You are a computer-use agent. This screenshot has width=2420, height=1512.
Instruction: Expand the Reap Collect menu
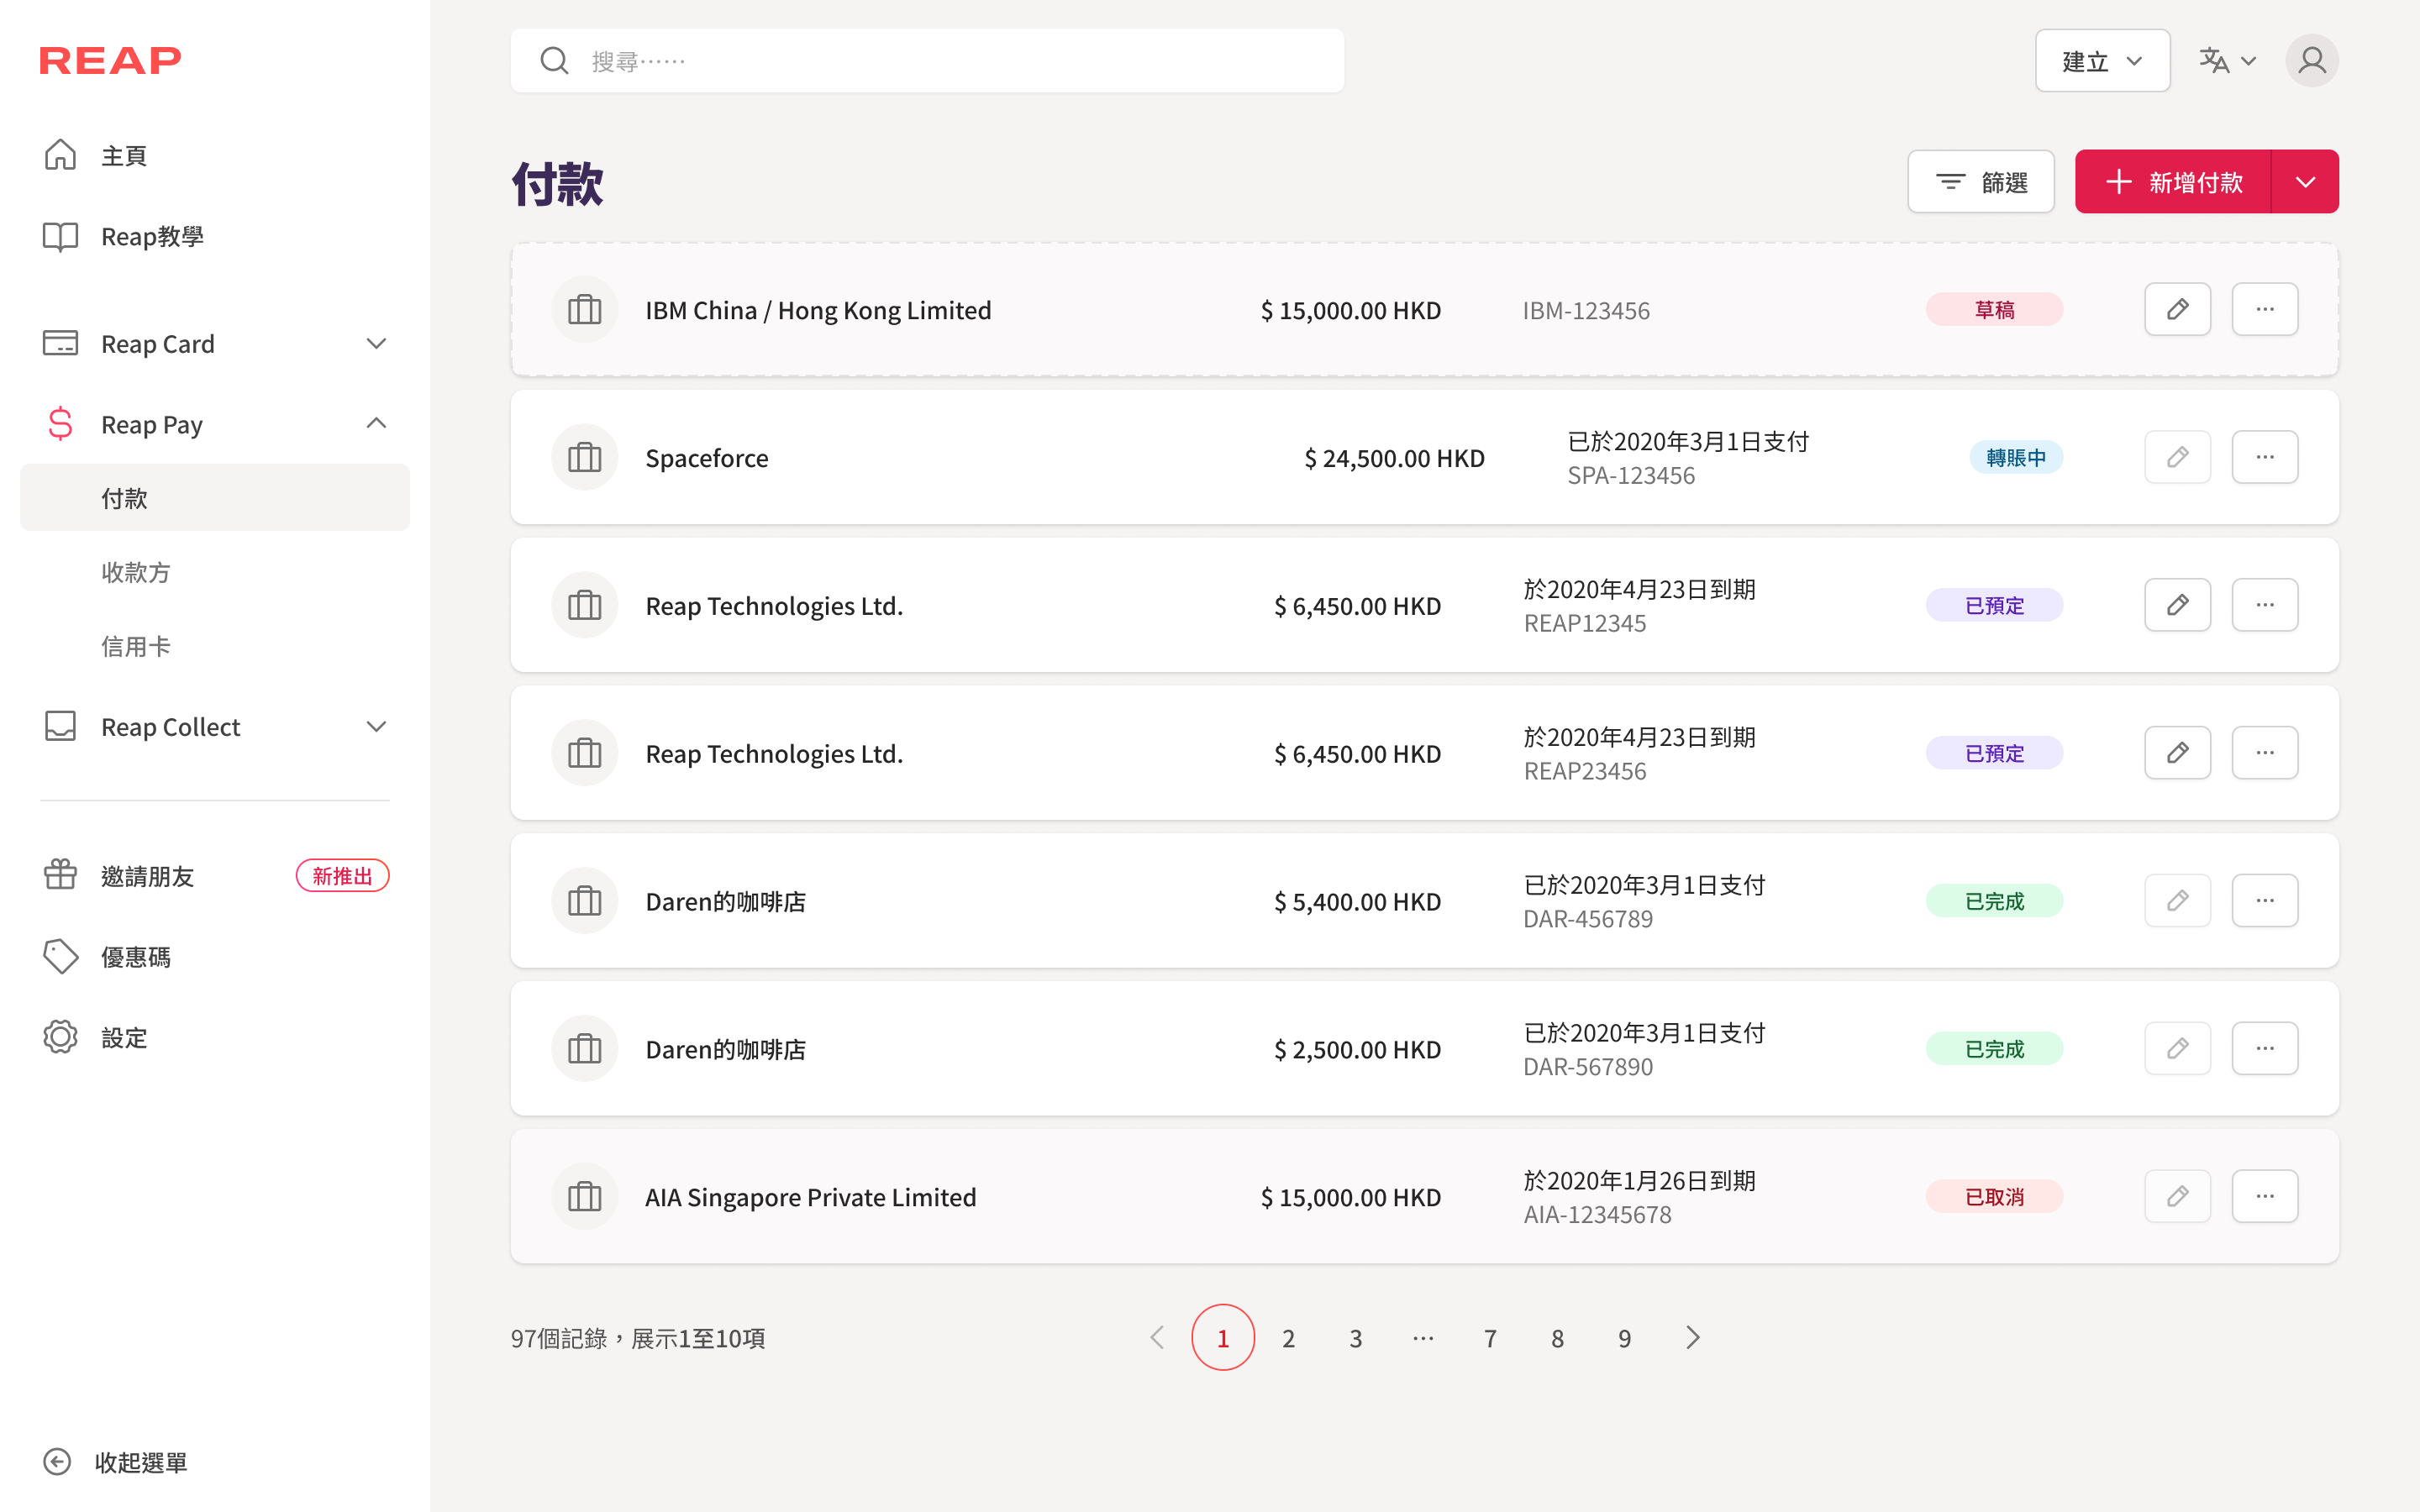point(215,727)
